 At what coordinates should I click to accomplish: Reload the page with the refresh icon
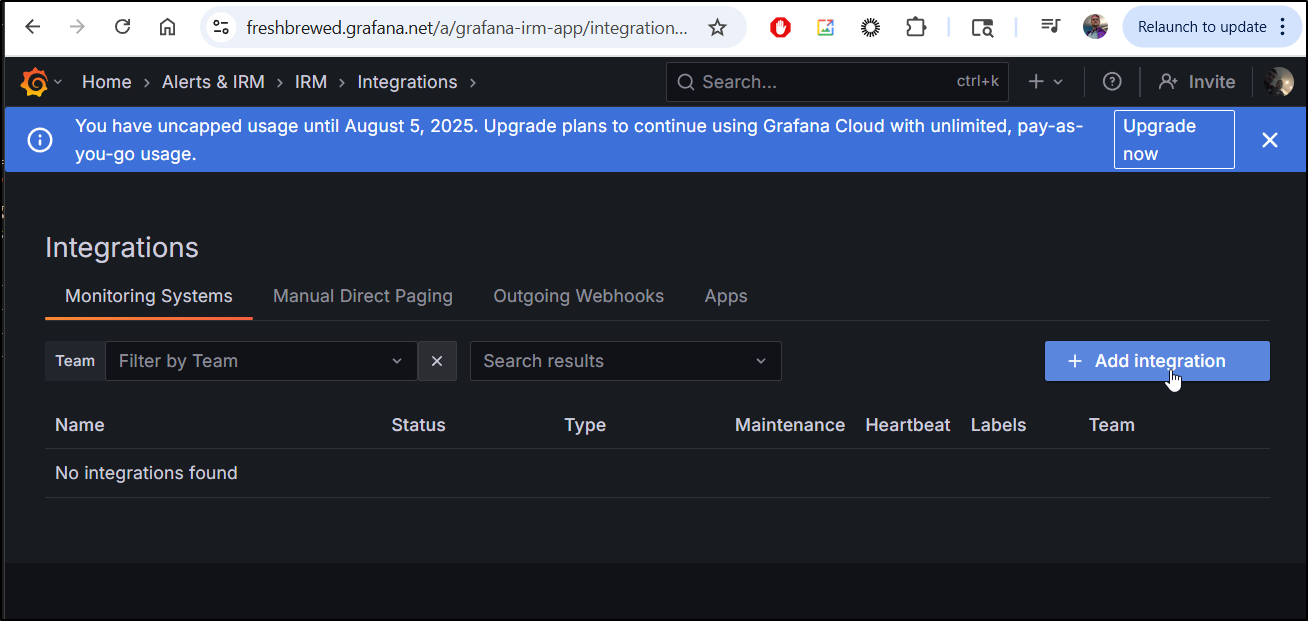pos(122,27)
